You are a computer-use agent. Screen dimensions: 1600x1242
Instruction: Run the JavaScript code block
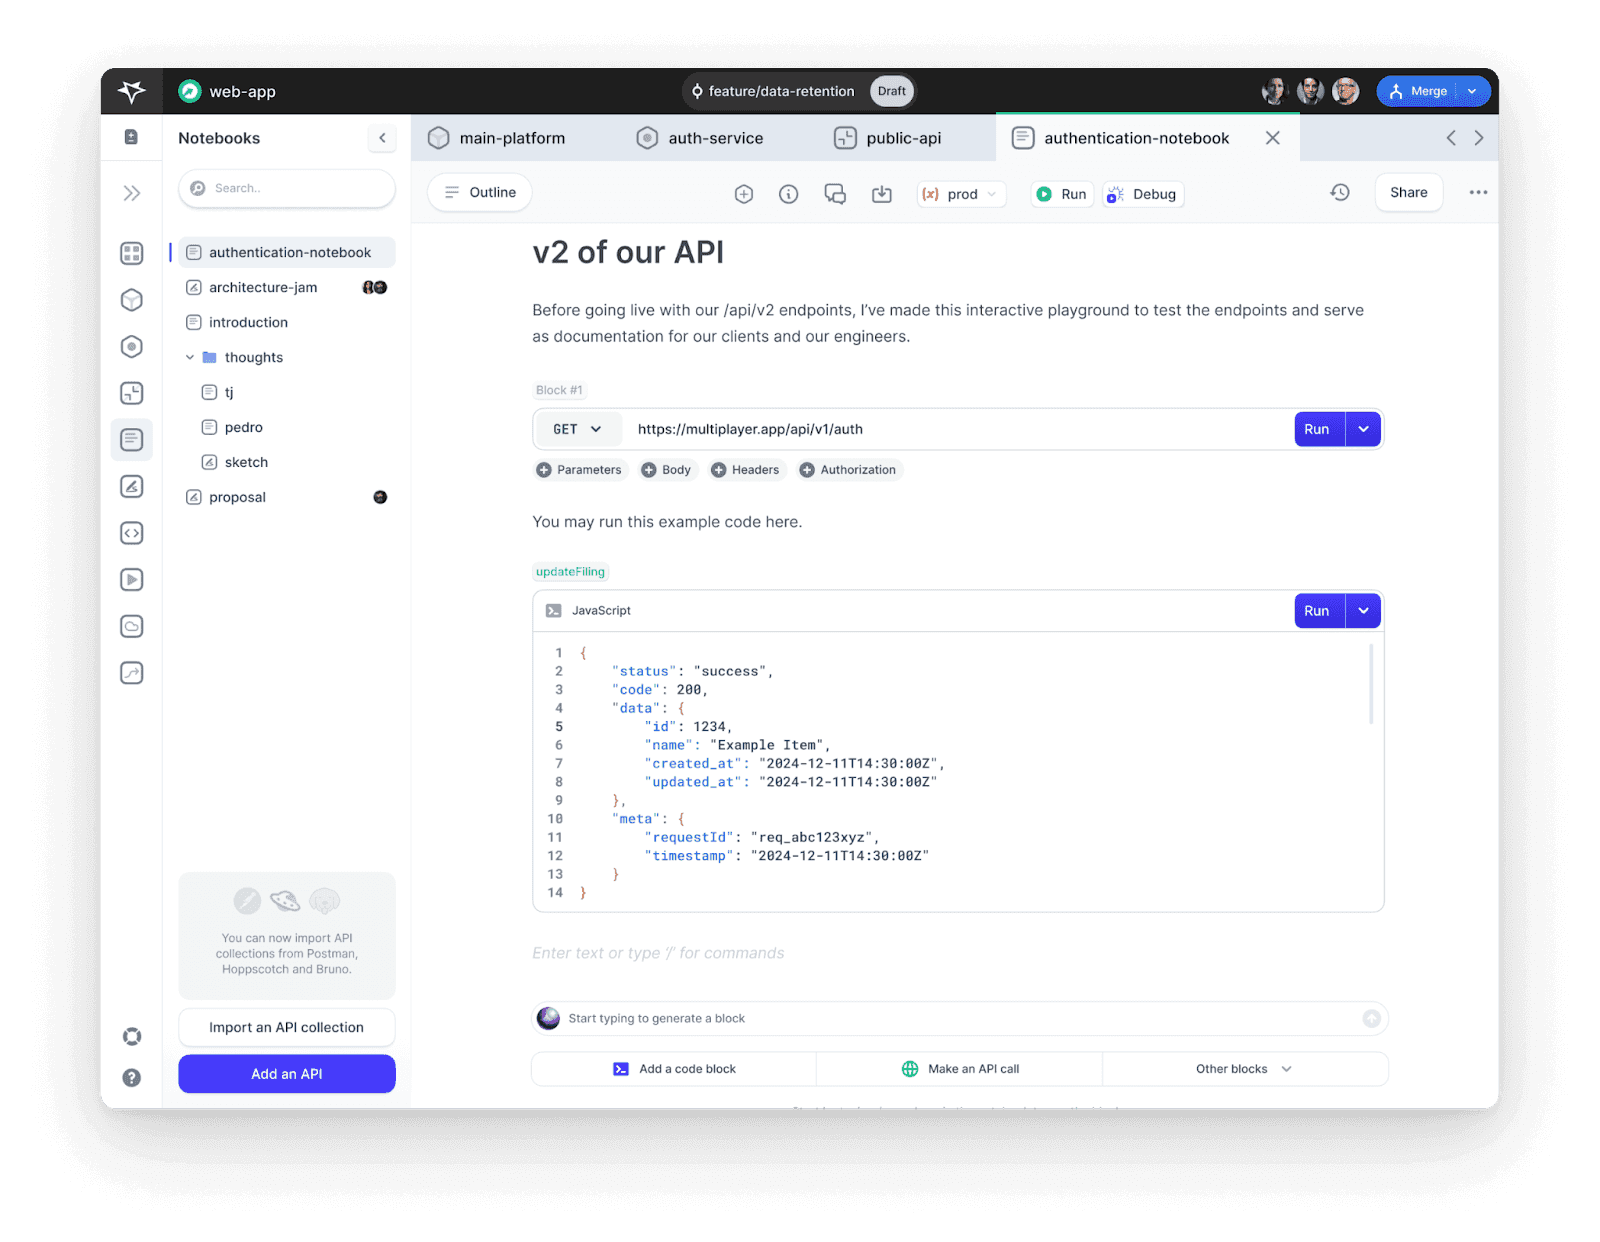click(x=1319, y=611)
